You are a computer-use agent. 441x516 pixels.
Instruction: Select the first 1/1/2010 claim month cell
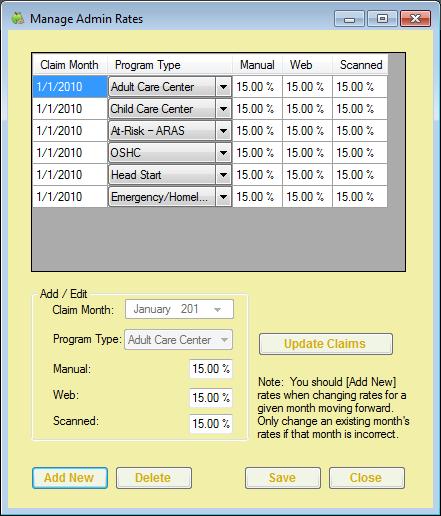pos(70,87)
